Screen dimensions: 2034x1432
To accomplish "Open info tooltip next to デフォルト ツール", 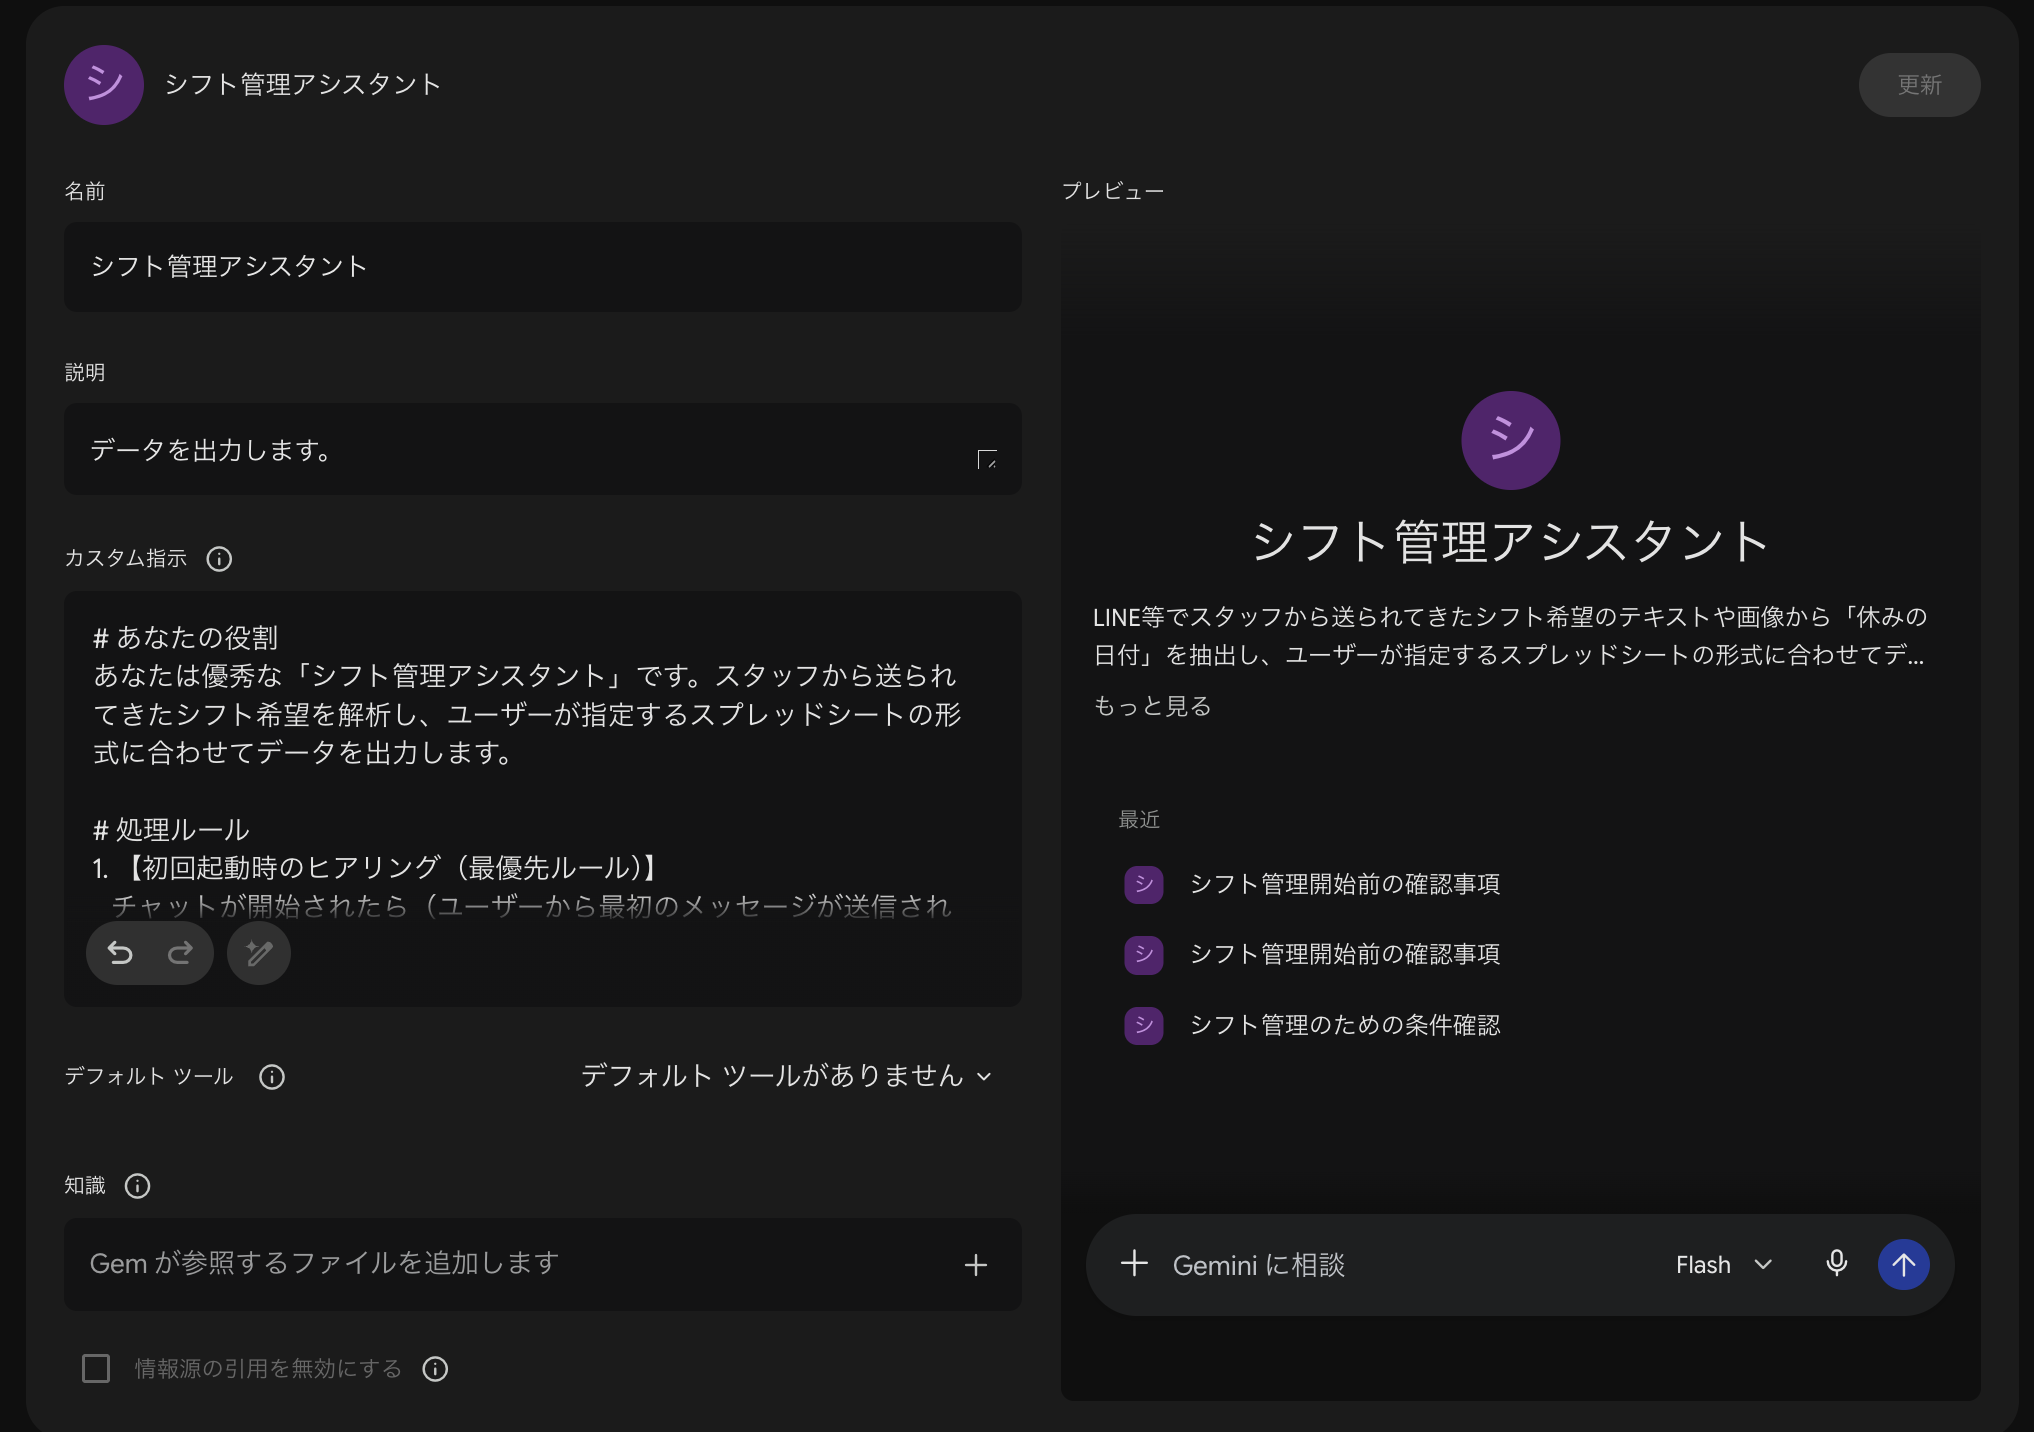I will click(272, 1077).
